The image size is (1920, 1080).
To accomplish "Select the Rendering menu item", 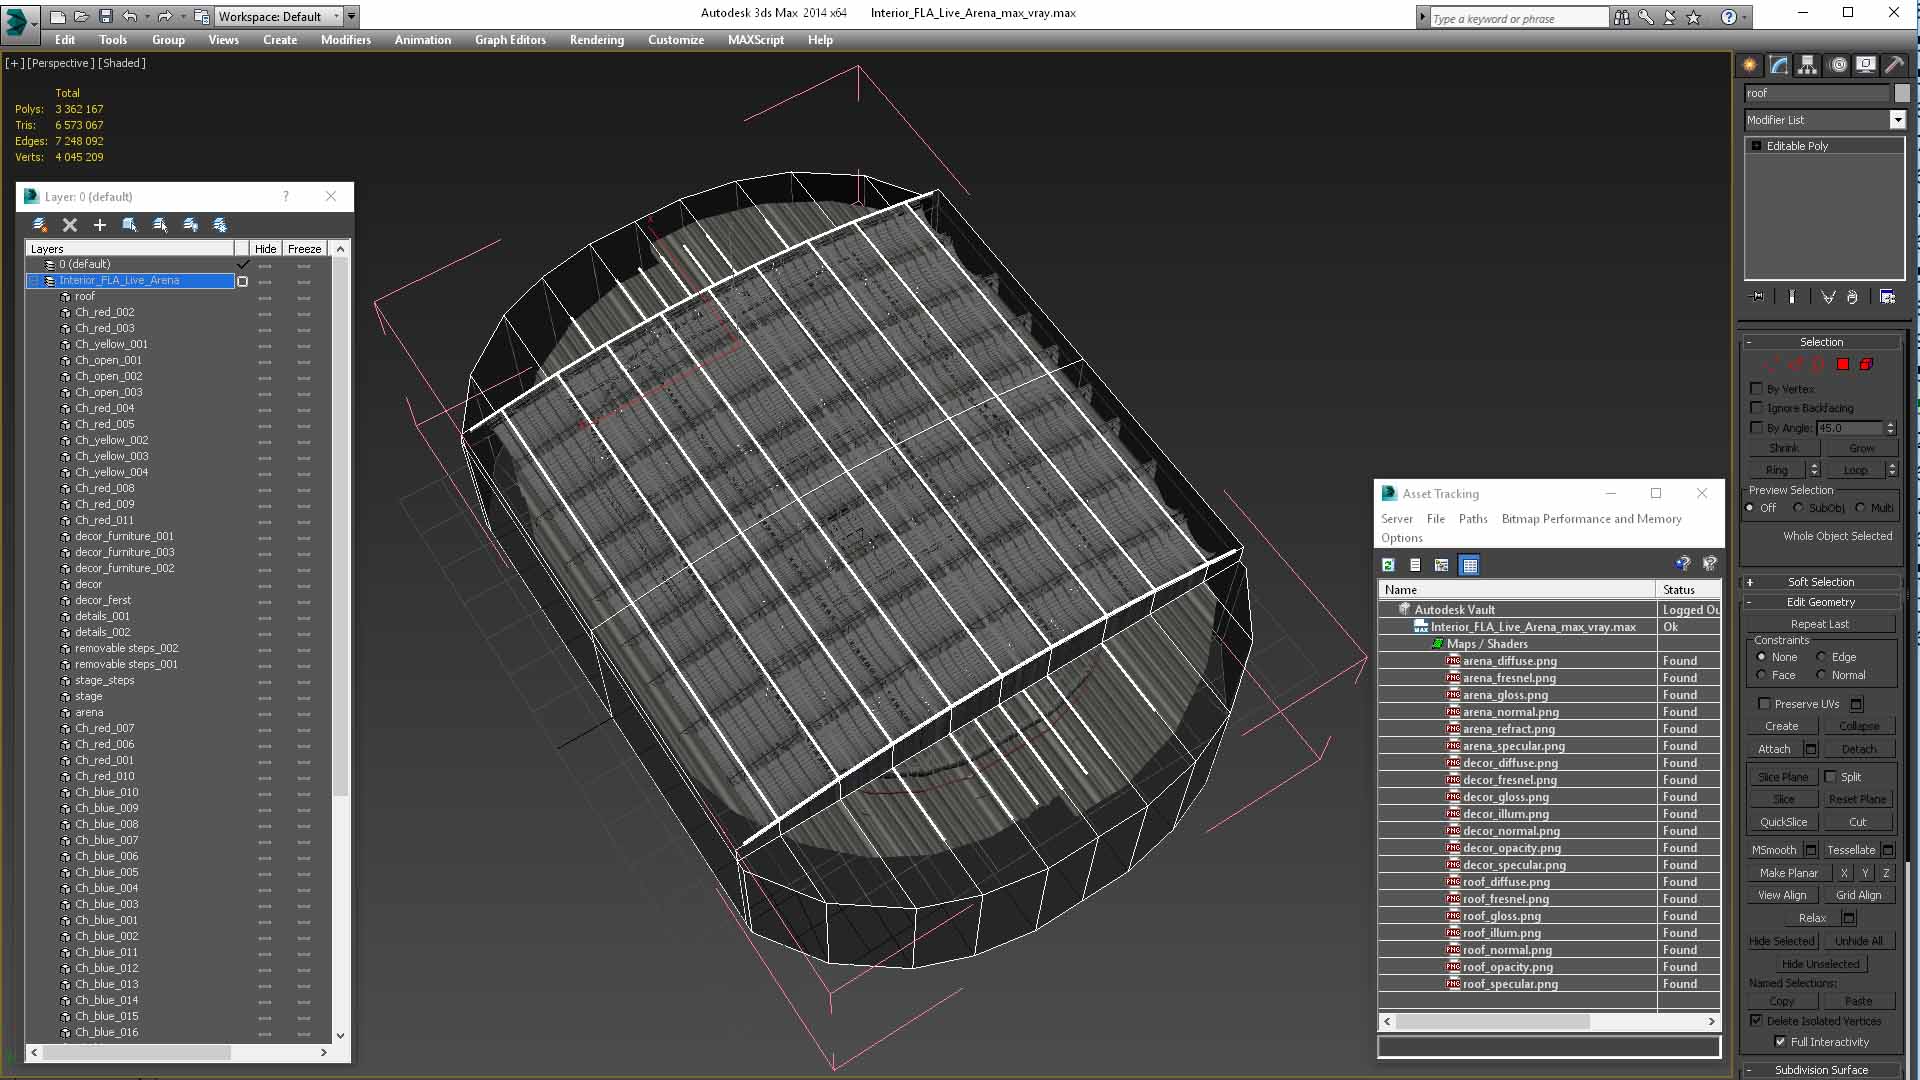I will [596, 40].
